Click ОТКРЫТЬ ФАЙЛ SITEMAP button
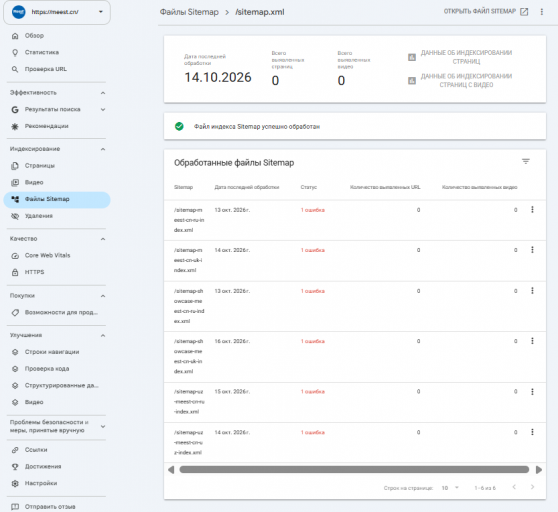The height and width of the screenshot is (512, 558). point(486,12)
